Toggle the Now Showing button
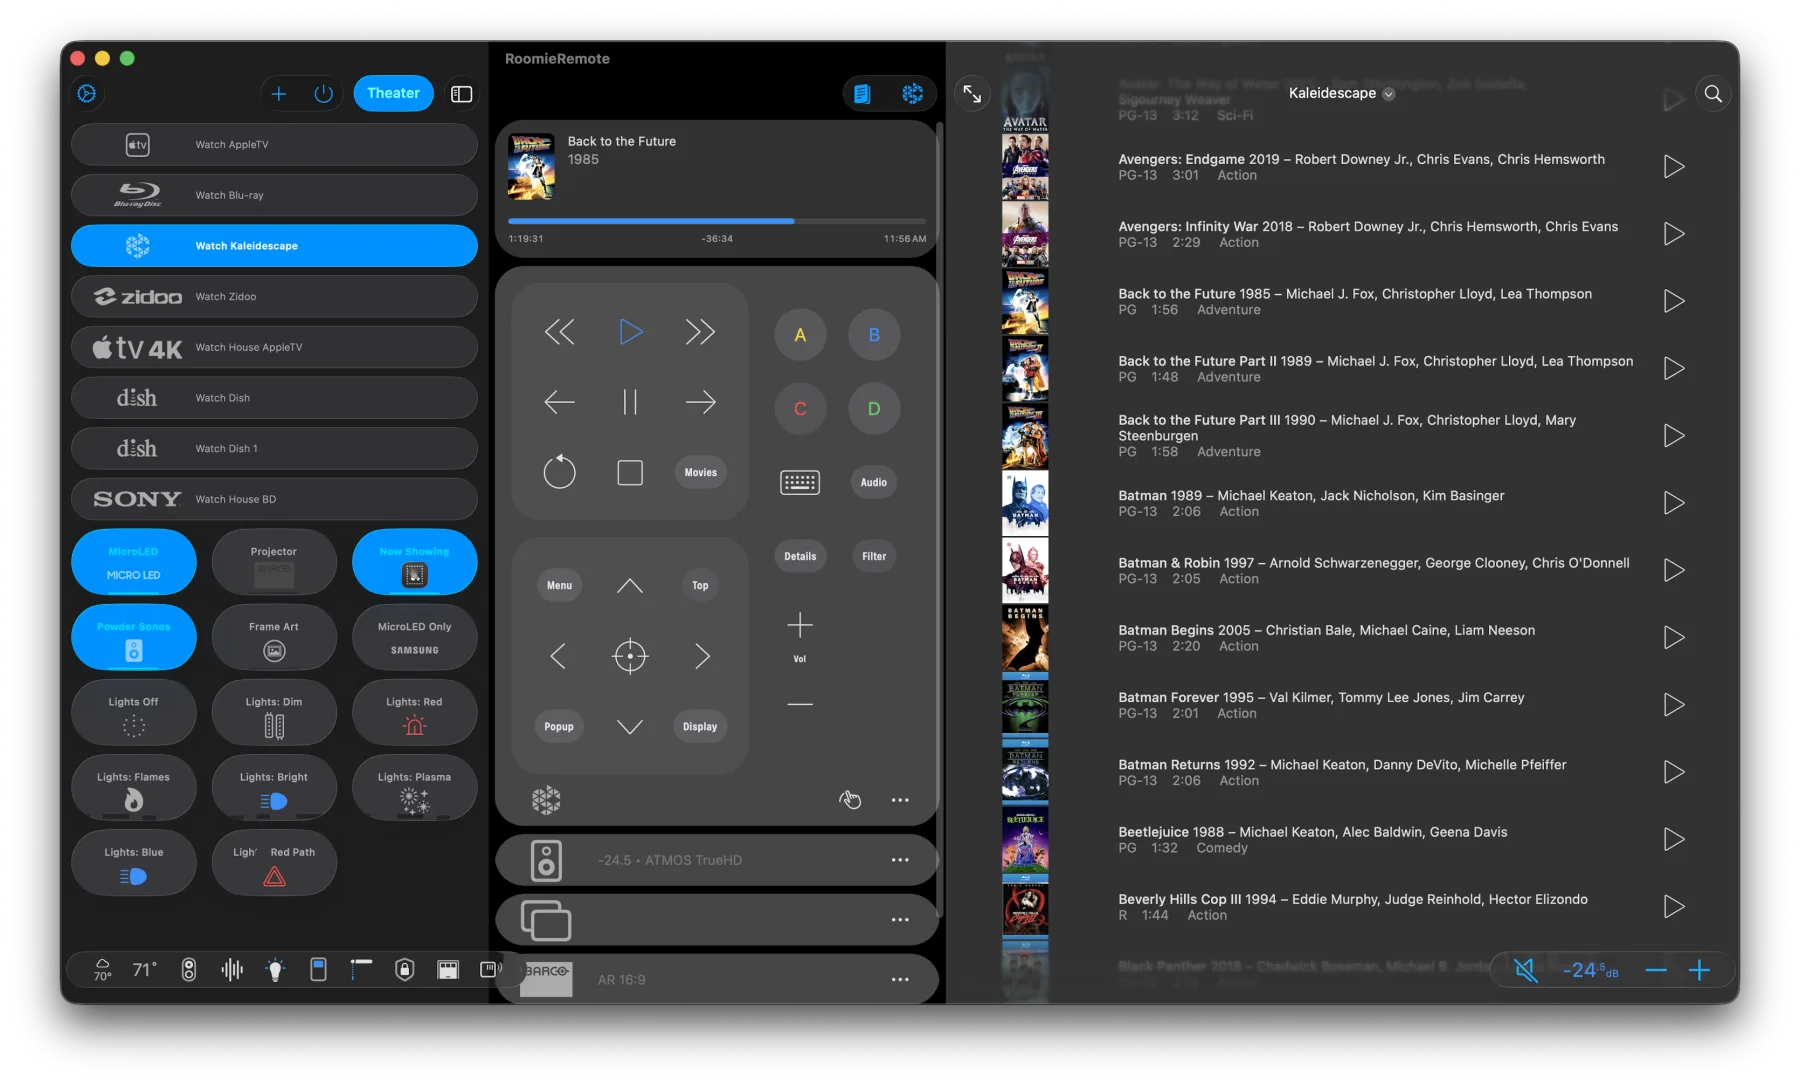Image resolution: width=1800 pixels, height=1084 pixels. coord(414,563)
